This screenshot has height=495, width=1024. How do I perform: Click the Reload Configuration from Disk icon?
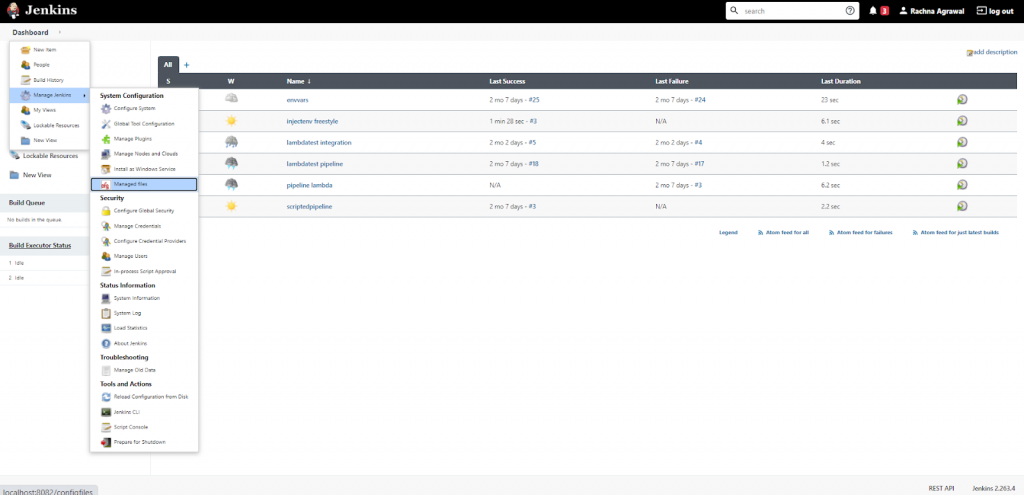106,397
